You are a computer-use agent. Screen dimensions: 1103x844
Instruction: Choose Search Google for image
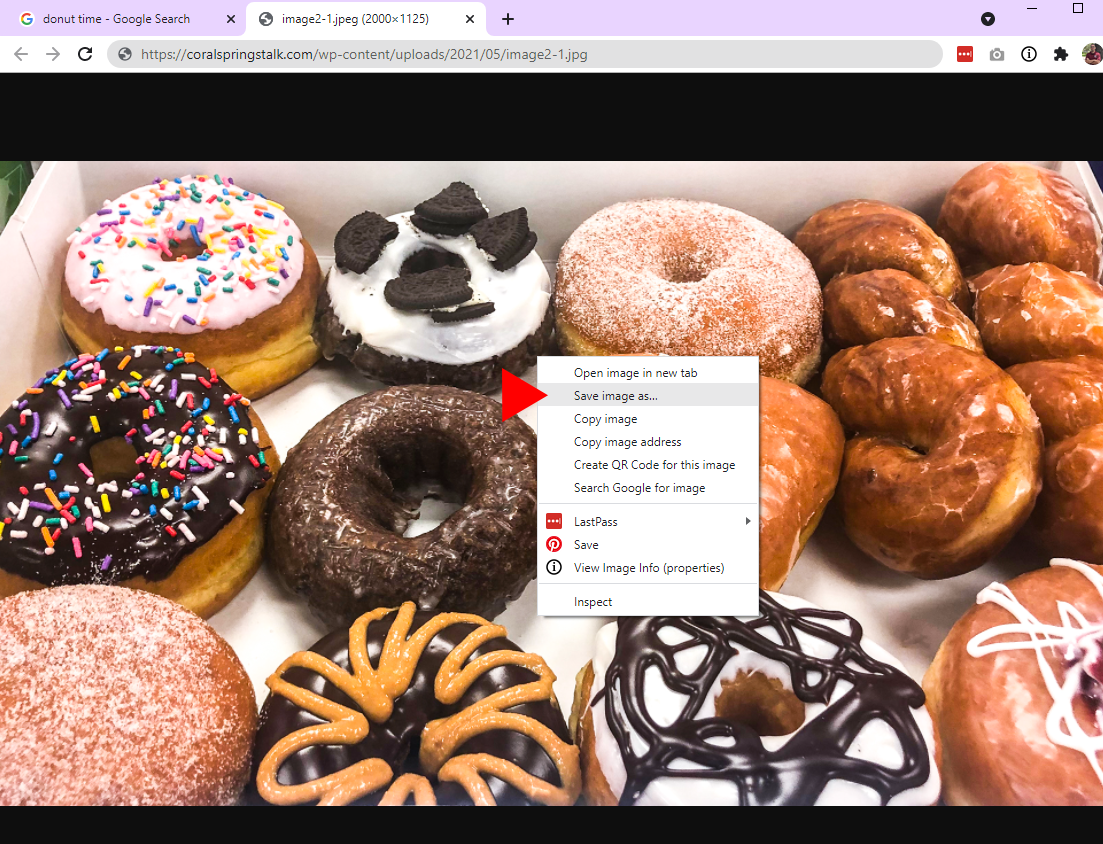pyautogui.click(x=648, y=488)
